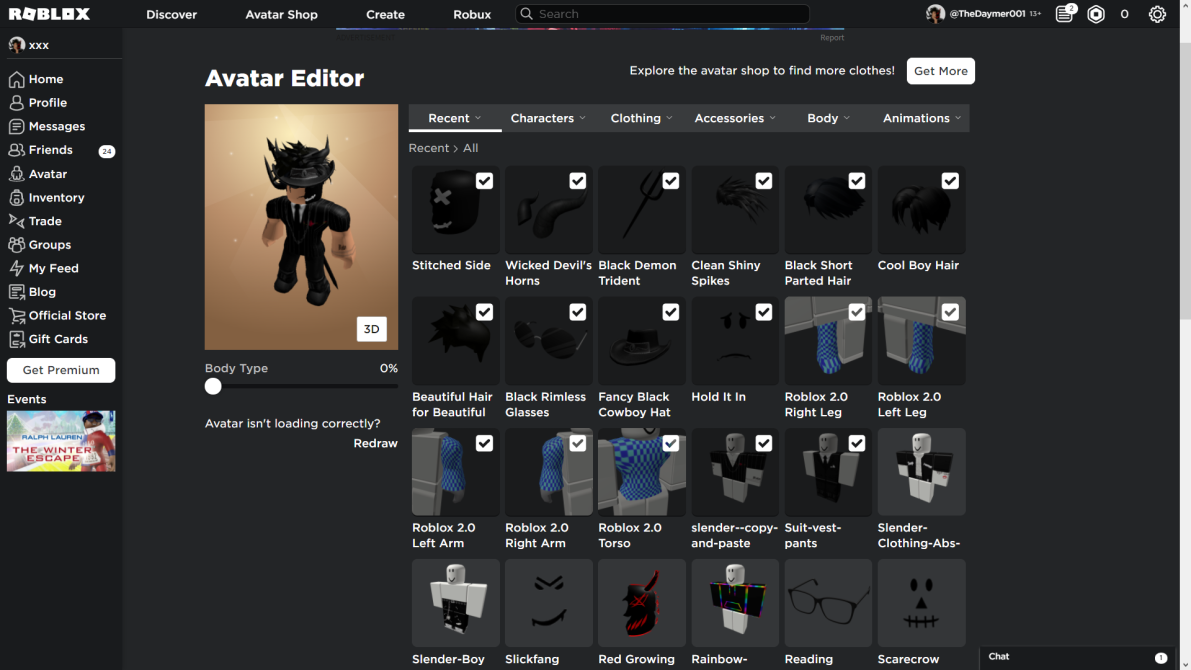Open the Blog icon in the sidebar
Viewport: 1191px width, 670px height.
pyautogui.click(x=16, y=292)
